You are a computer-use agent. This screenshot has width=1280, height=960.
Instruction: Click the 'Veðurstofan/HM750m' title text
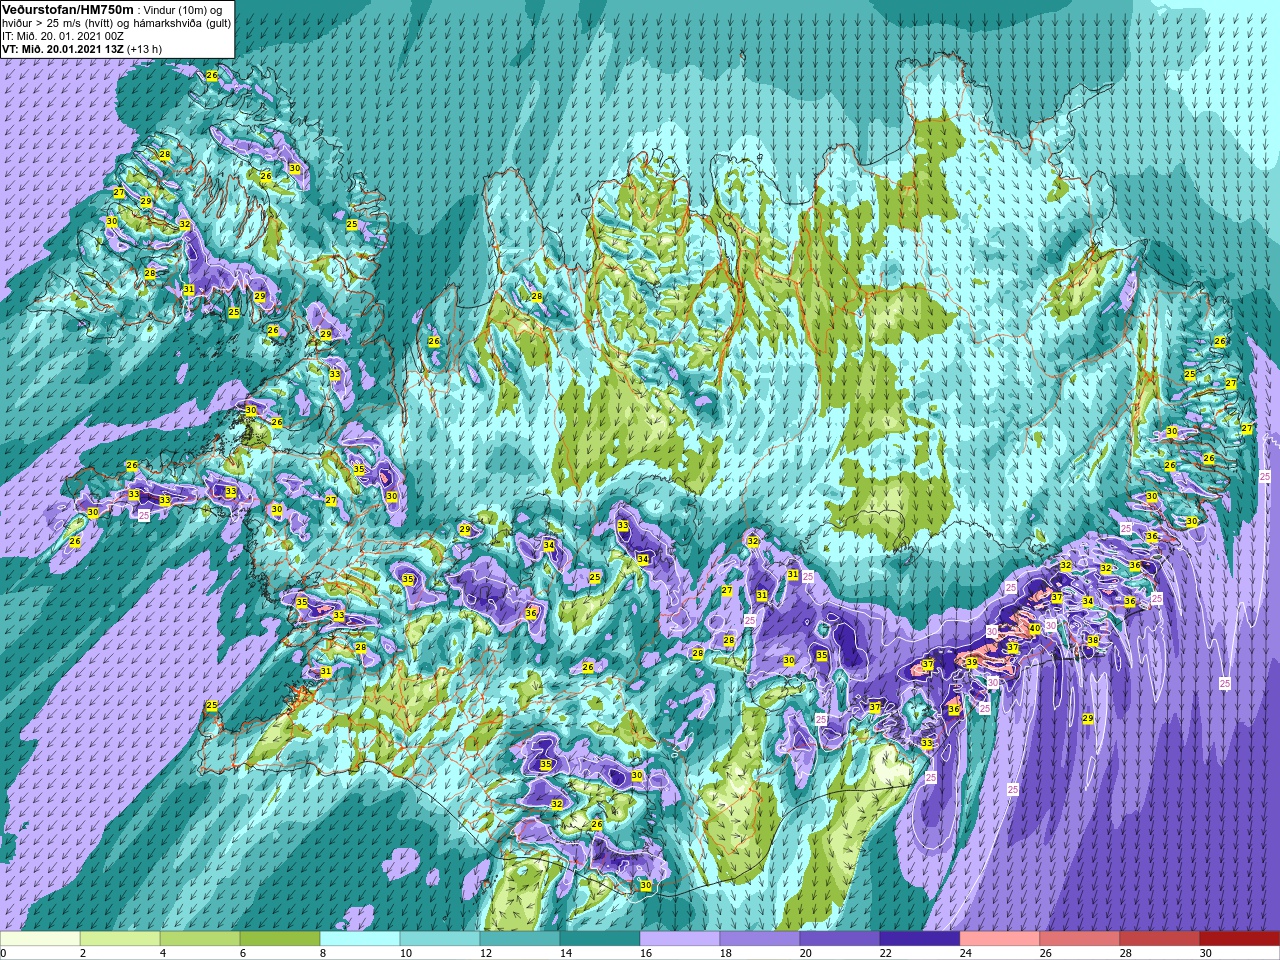point(67,9)
